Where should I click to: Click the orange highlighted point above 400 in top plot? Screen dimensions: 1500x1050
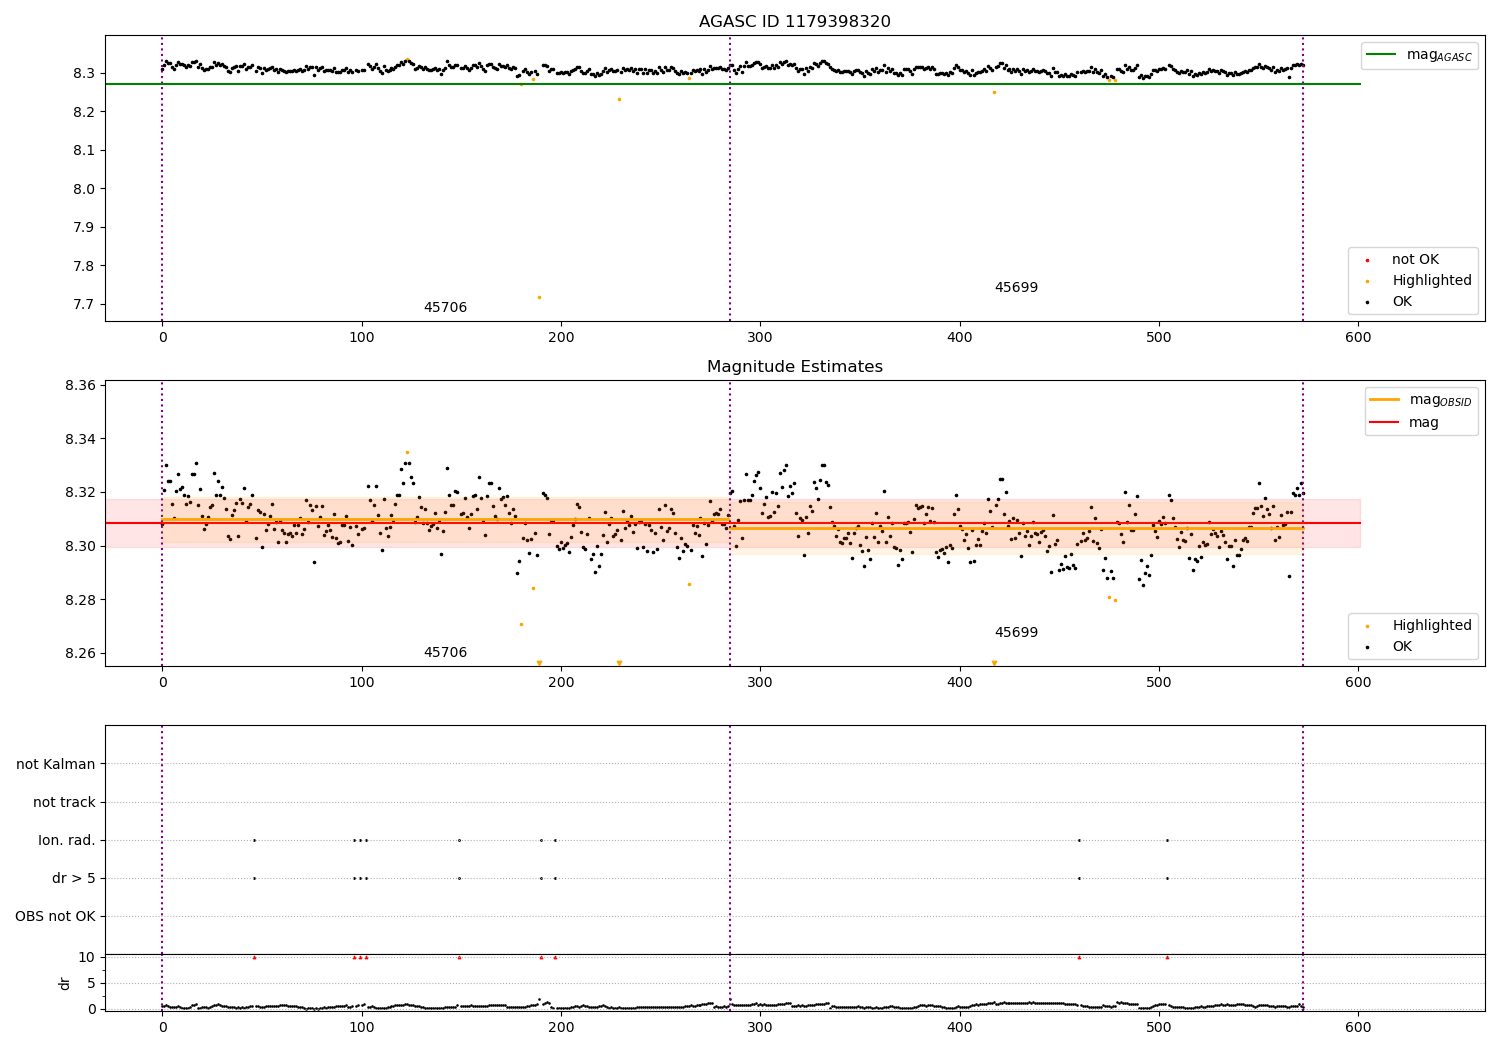click(994, 92)
